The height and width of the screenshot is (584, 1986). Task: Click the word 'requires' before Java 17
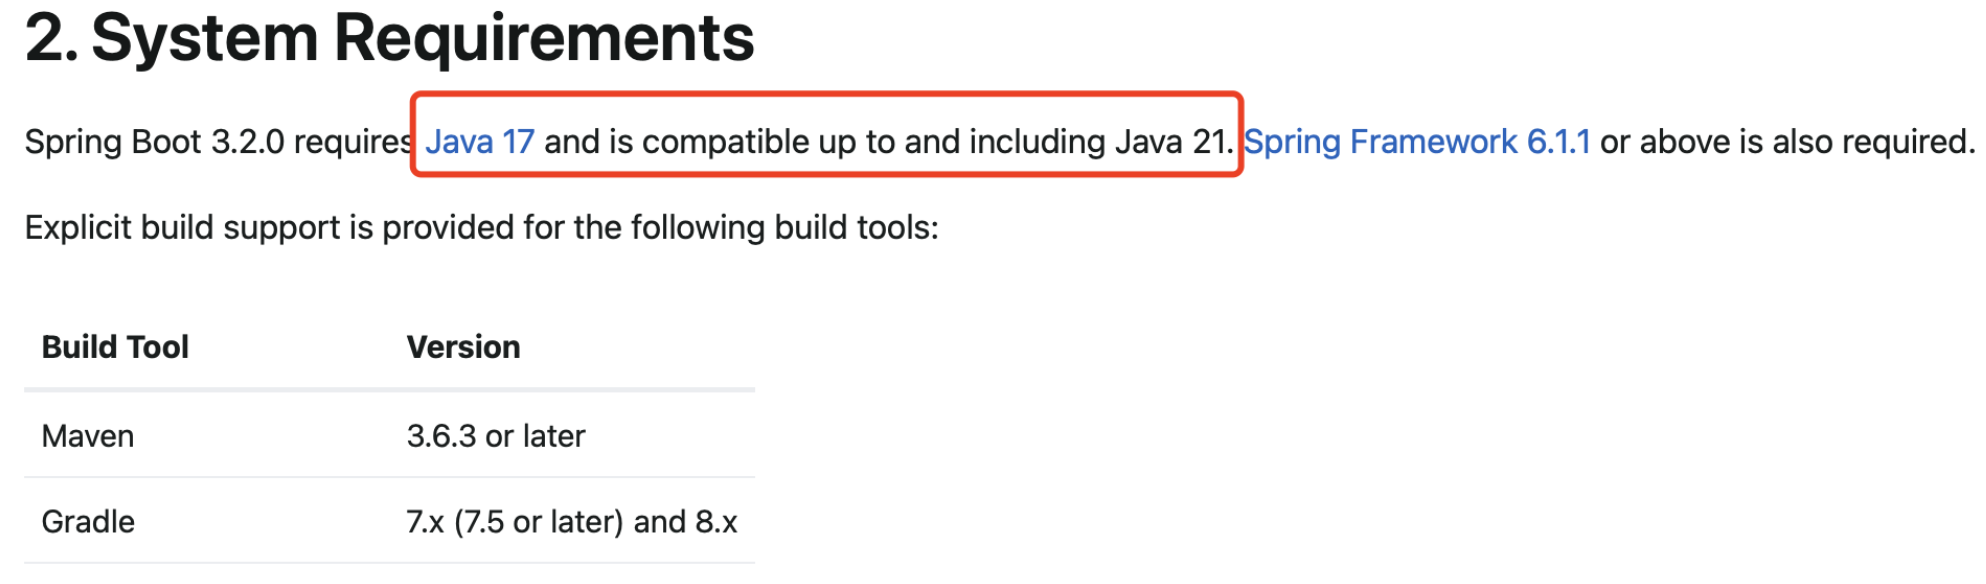click(354, 142)
